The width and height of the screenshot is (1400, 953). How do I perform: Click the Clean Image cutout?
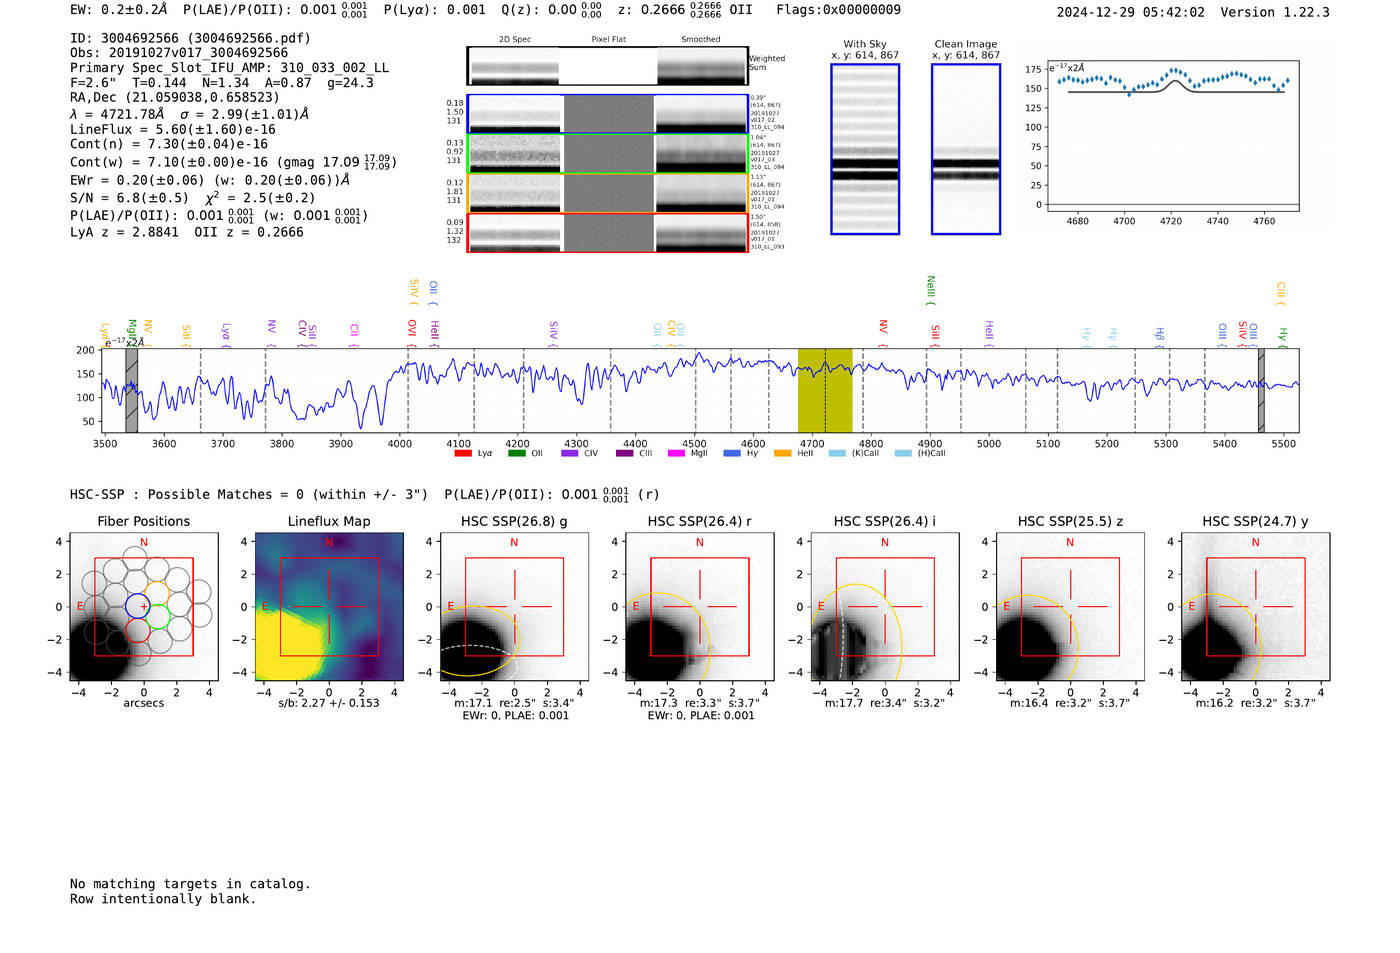(965, 149)
